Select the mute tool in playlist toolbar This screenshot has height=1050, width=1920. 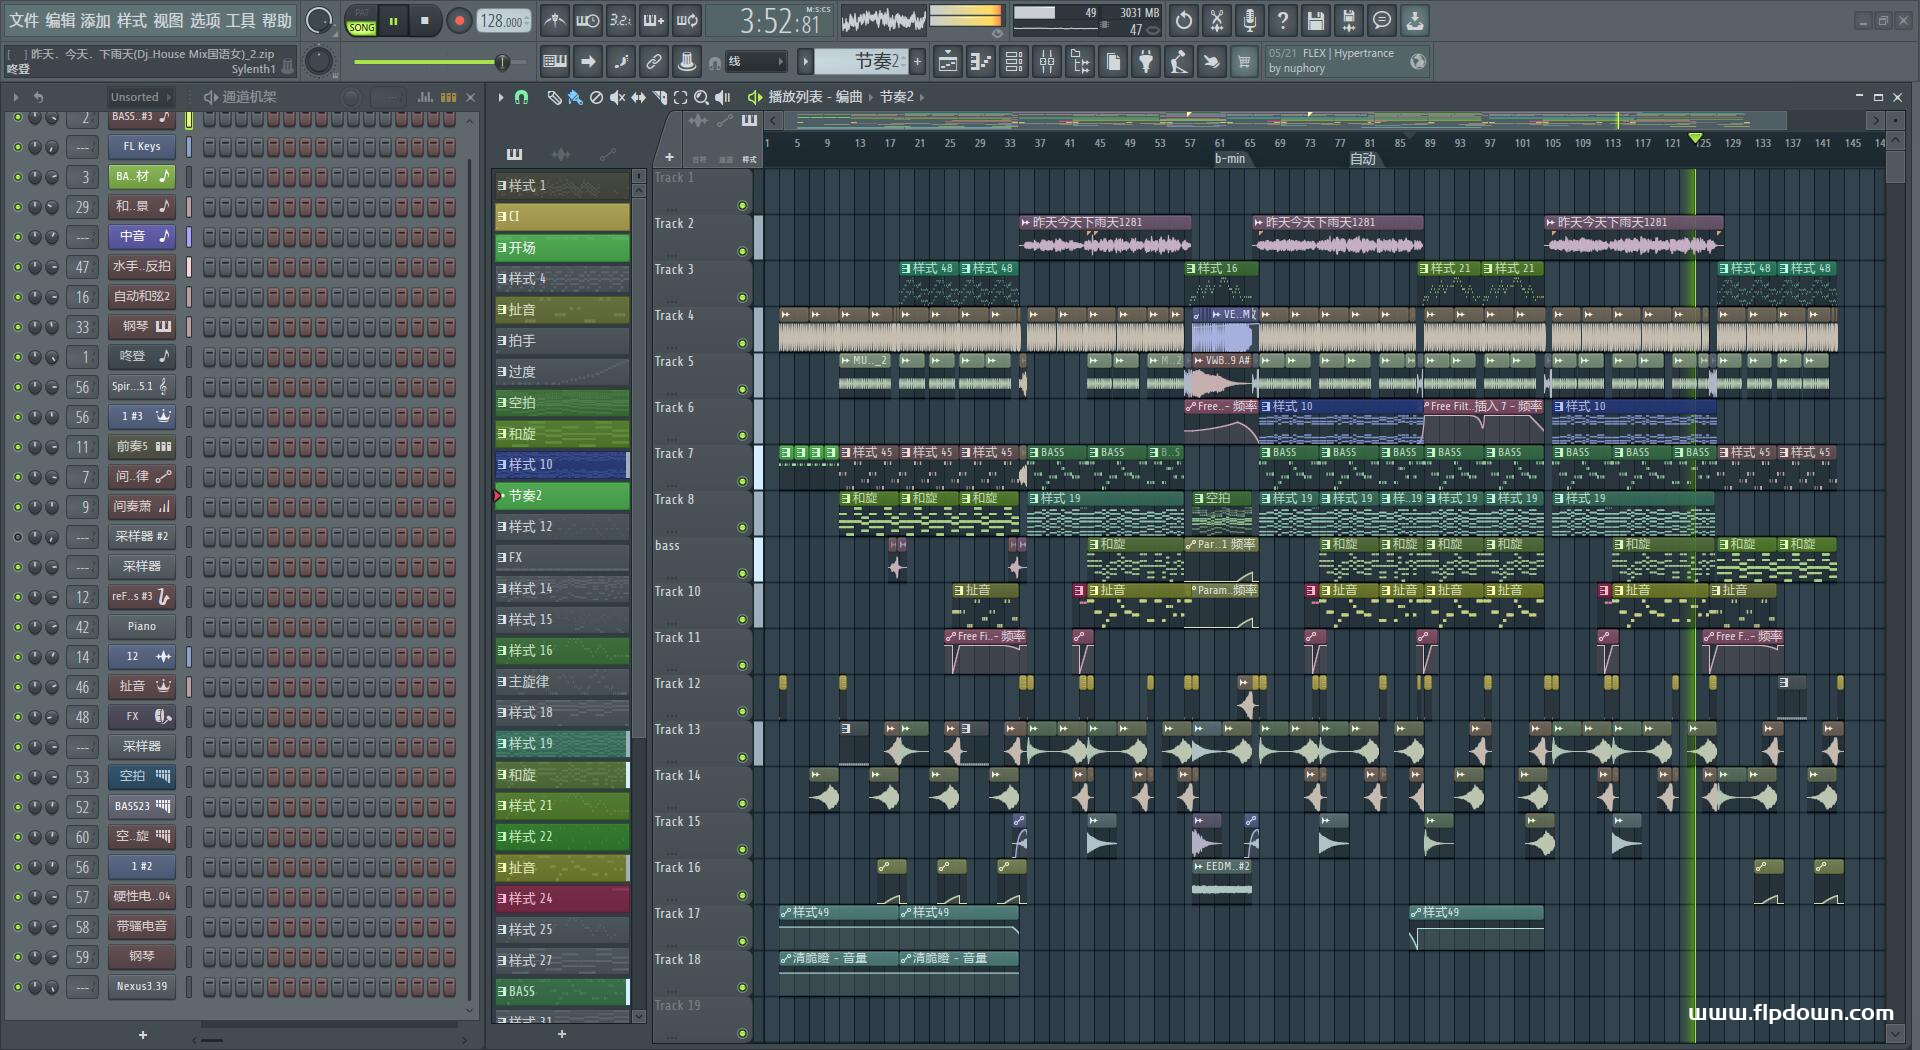point(617,97)
